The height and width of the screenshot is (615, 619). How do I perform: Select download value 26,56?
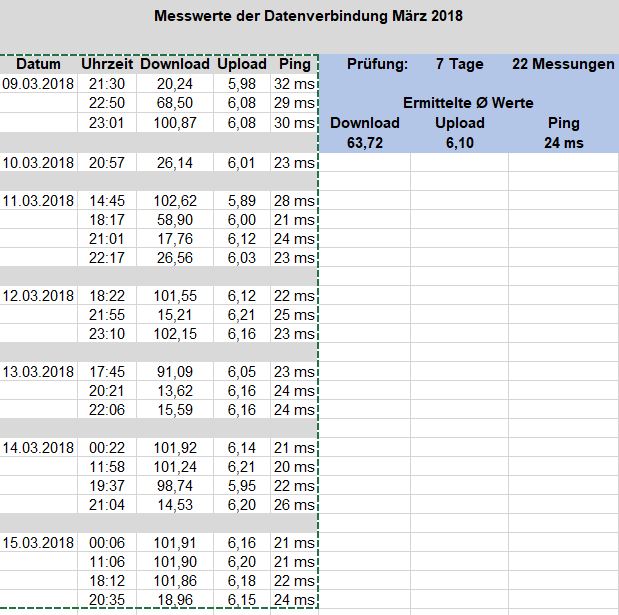175,258
